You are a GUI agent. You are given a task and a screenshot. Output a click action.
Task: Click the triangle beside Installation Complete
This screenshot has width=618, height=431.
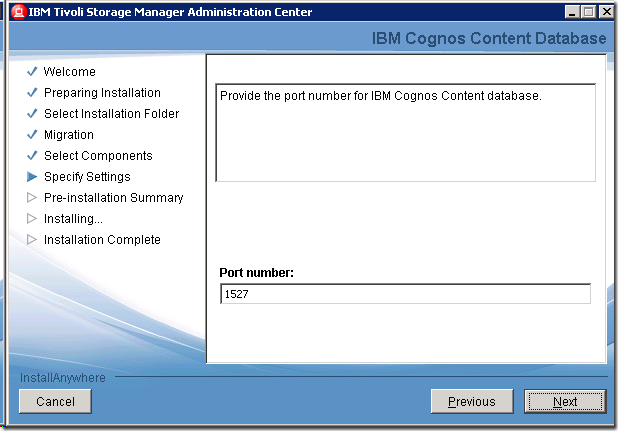click(32, 240)
